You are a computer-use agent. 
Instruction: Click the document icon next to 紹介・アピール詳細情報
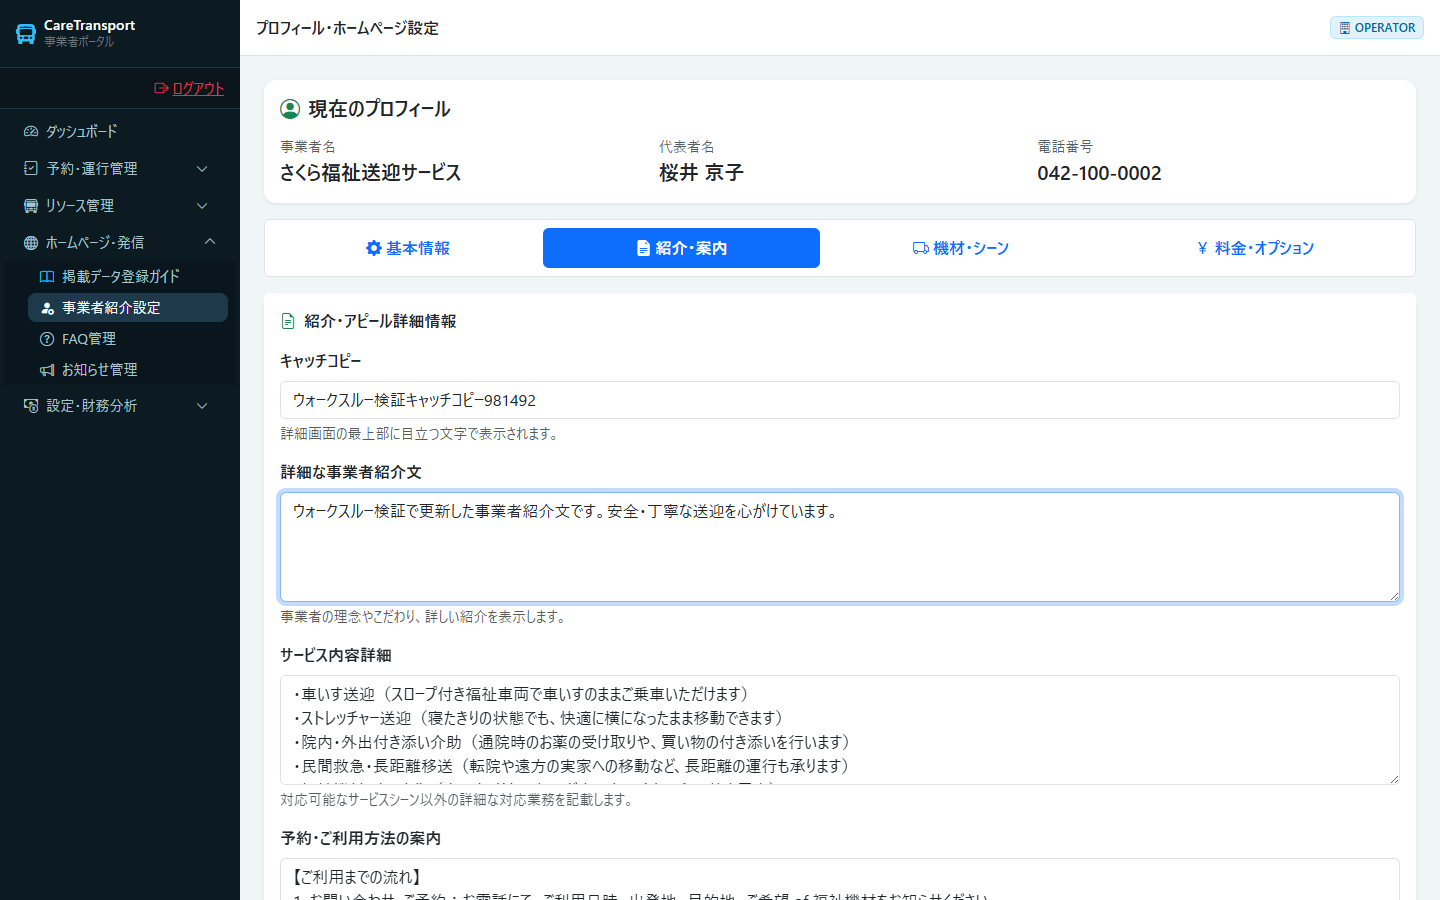(x=288, y=321)
